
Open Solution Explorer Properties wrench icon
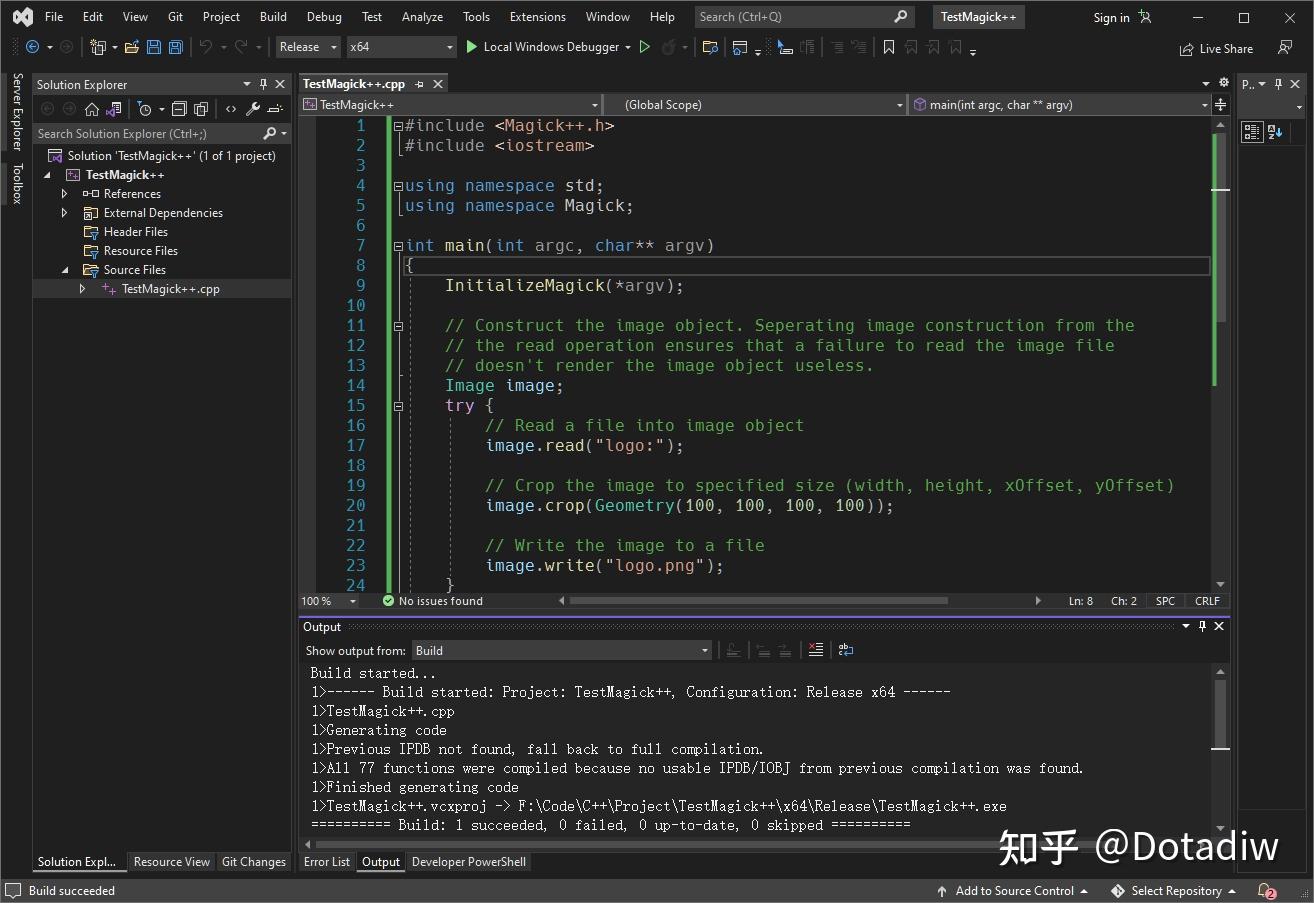click(x=253, y=108)
